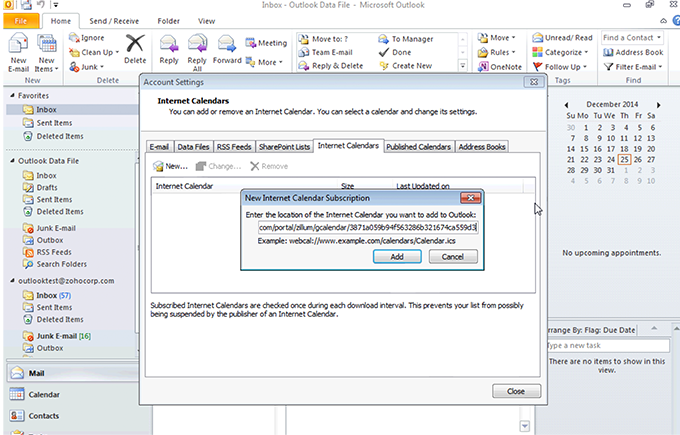Open the Junk dropdown menu
680x435 pixels.
(87, 67)
